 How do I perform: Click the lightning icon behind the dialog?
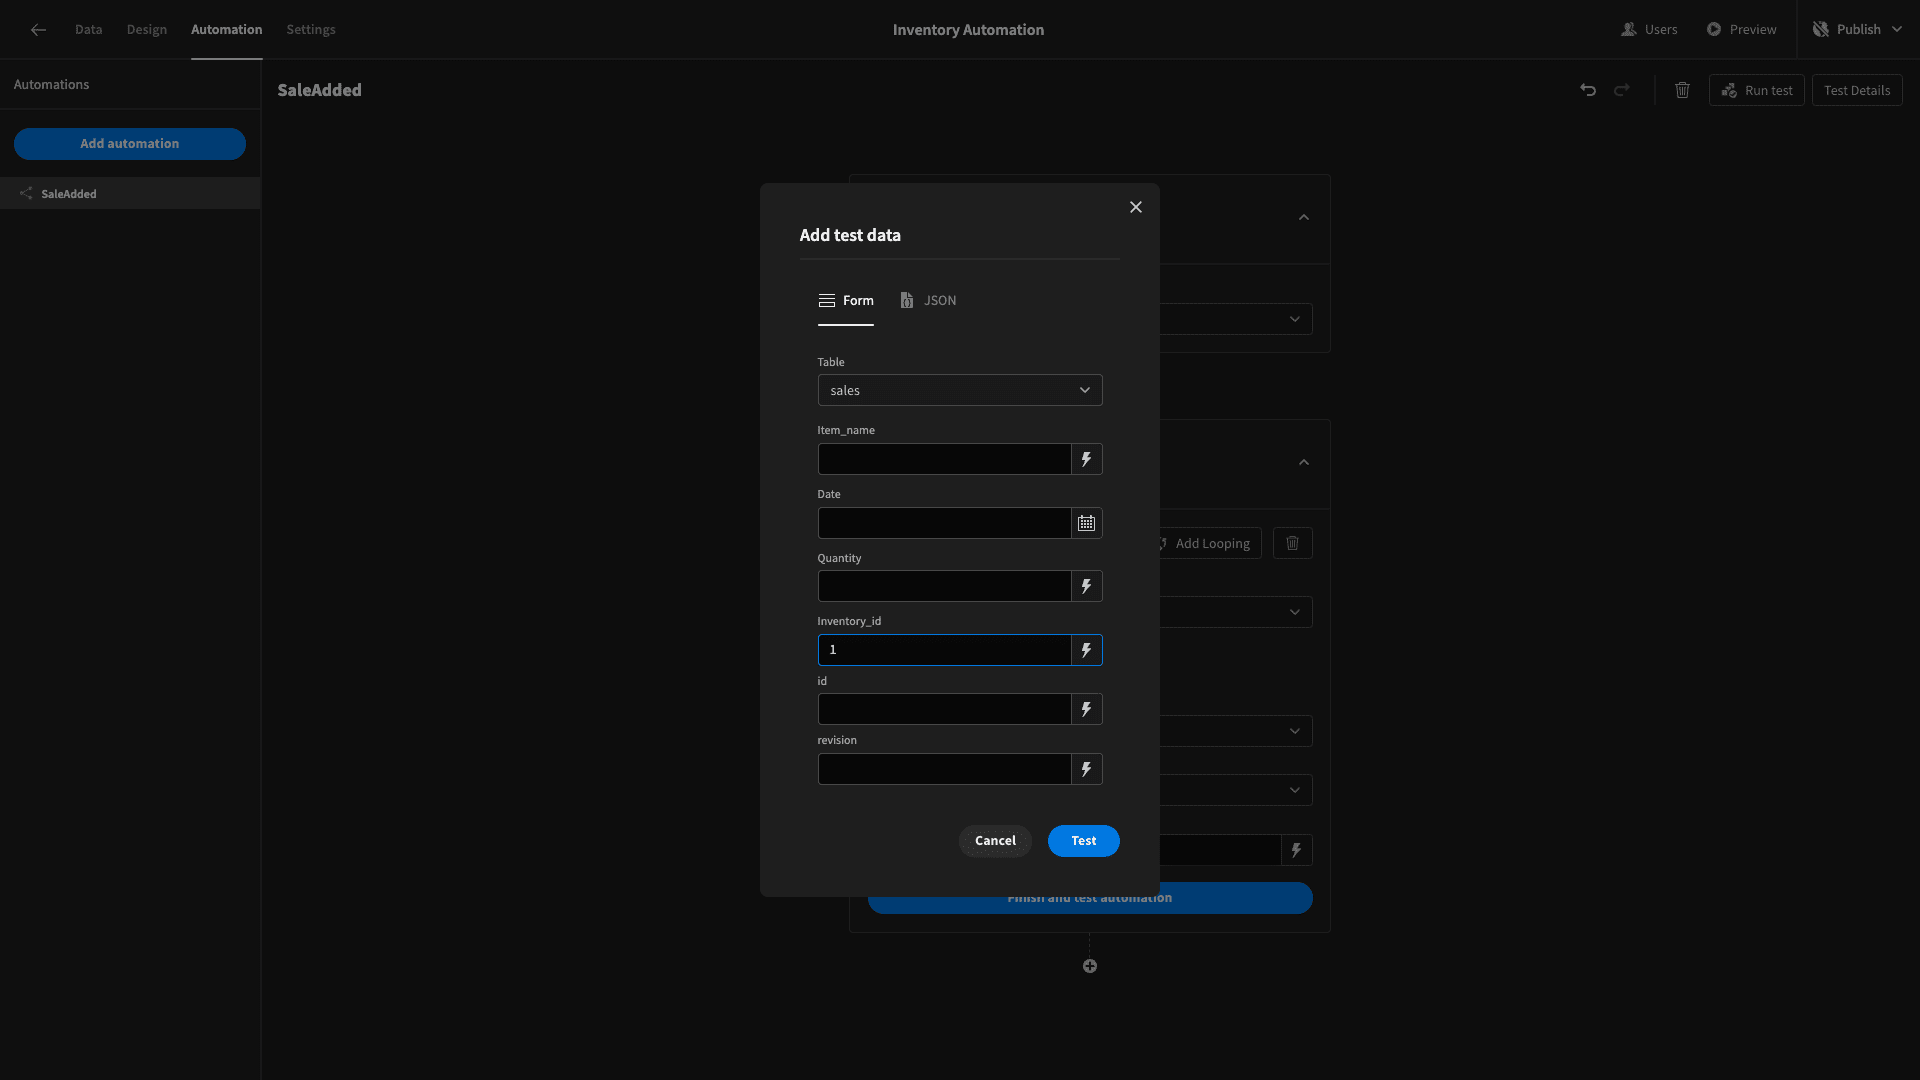pyautogui.click(x=1297, y=850)
